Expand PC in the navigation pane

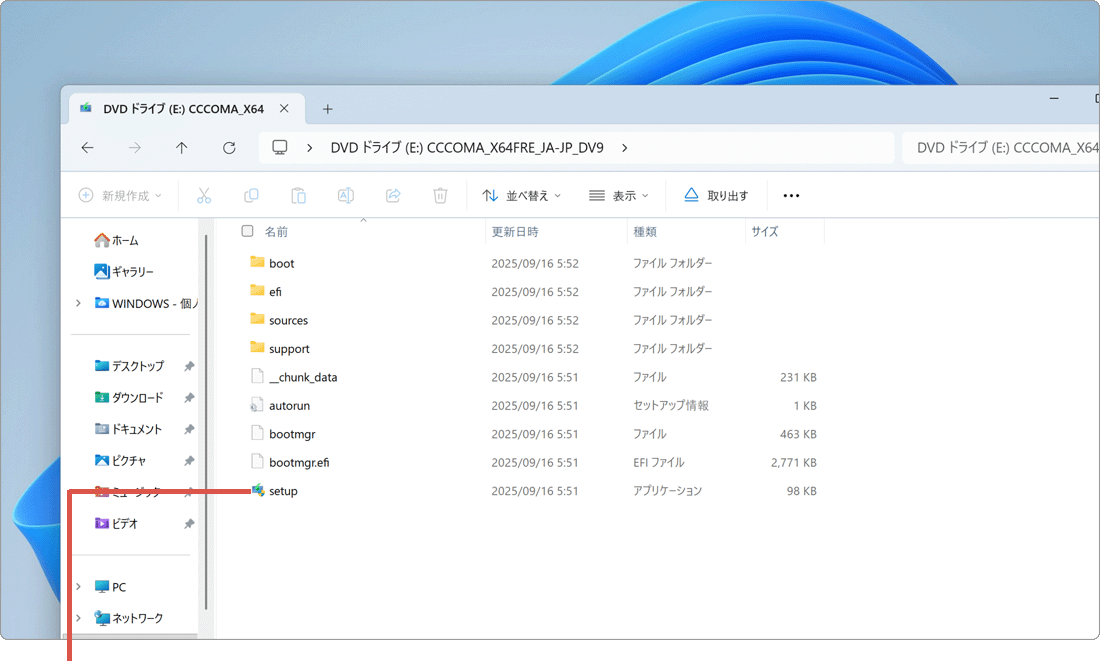79,586
